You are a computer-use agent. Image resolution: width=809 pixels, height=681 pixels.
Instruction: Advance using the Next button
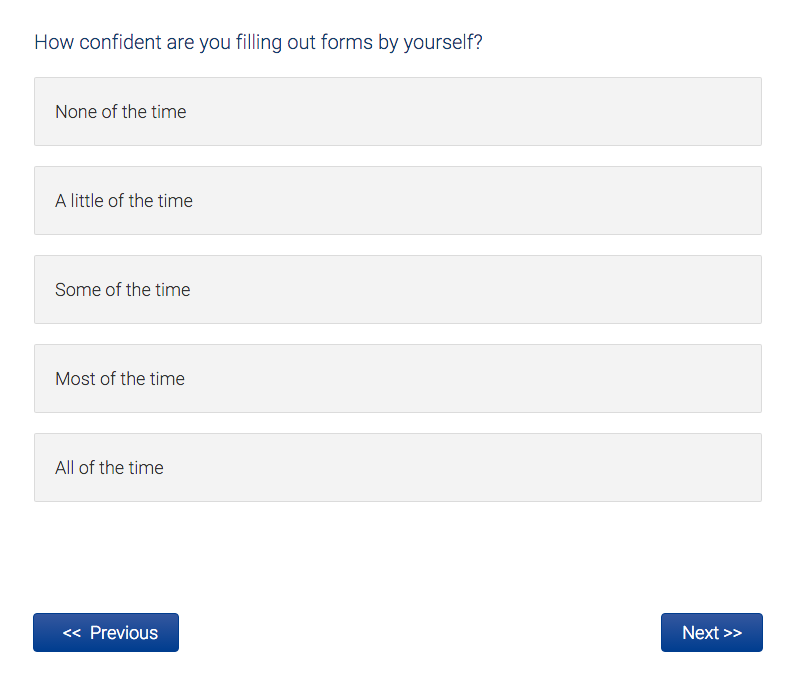click(x=711, y=633)
